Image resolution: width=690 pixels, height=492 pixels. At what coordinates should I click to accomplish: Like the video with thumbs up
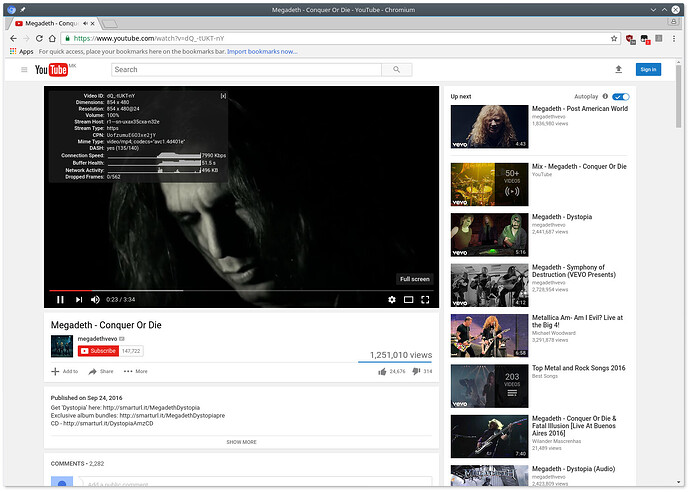point(382,371)
